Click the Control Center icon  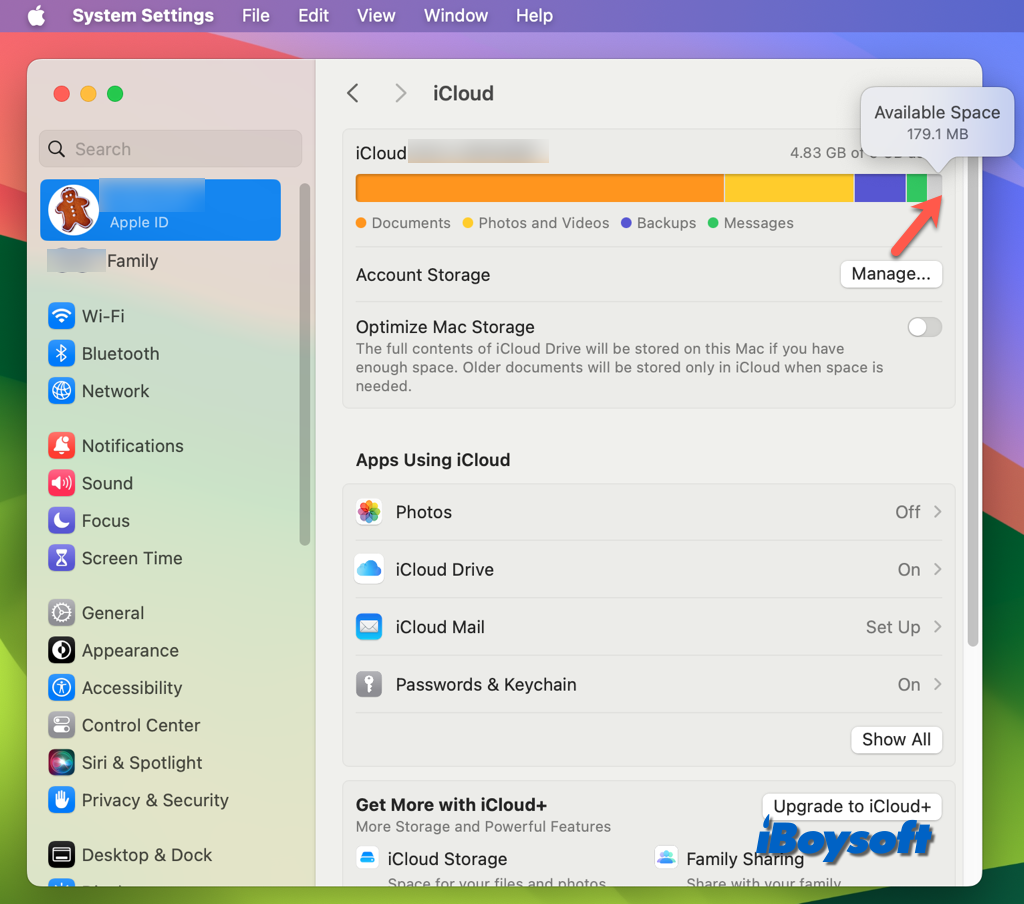(61, 725)
